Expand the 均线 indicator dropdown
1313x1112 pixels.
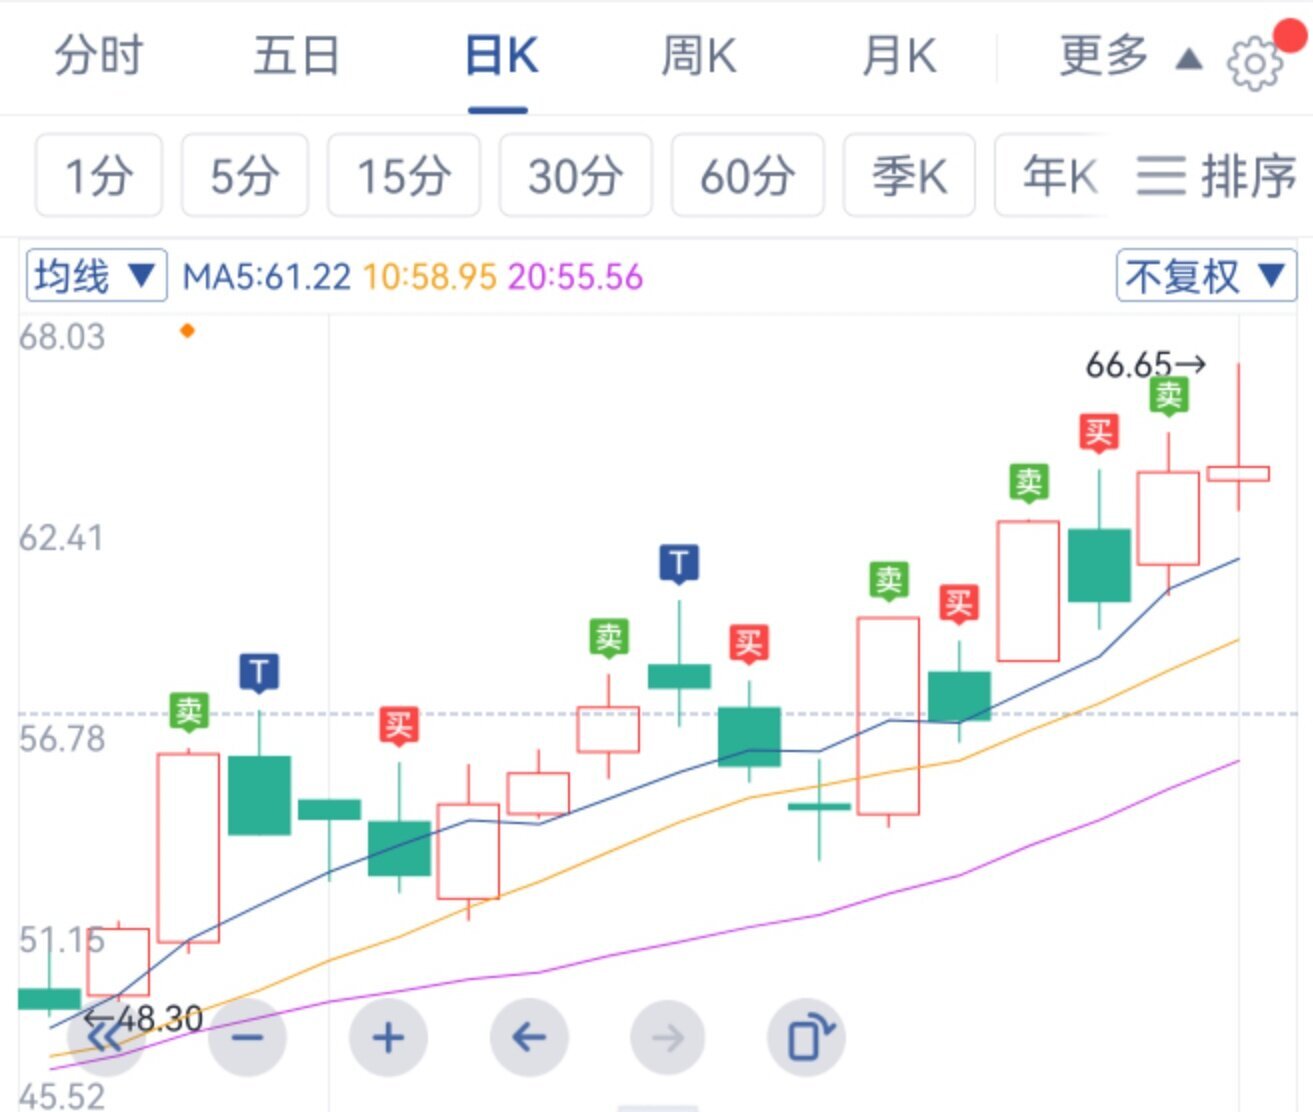[96, 275]
